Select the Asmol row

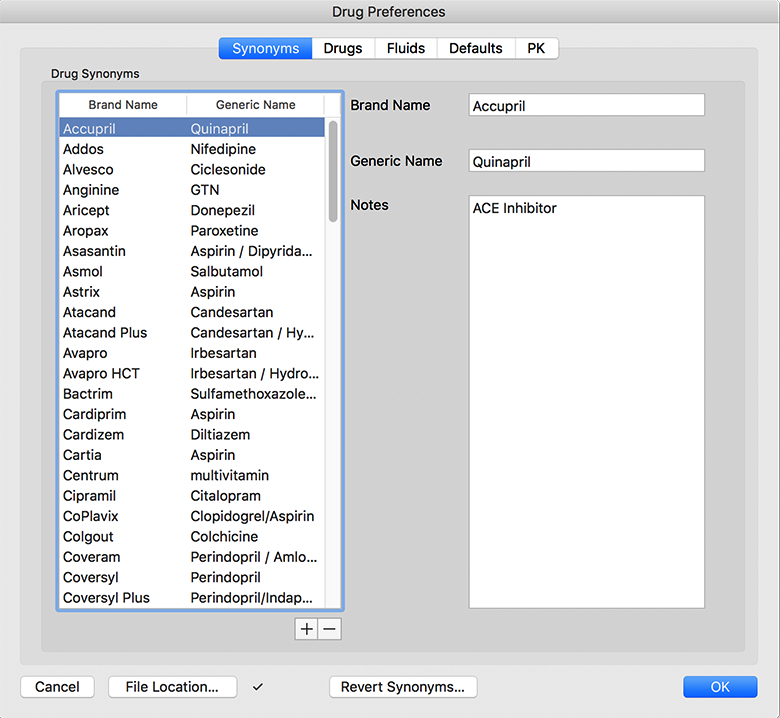click(192, 271)
